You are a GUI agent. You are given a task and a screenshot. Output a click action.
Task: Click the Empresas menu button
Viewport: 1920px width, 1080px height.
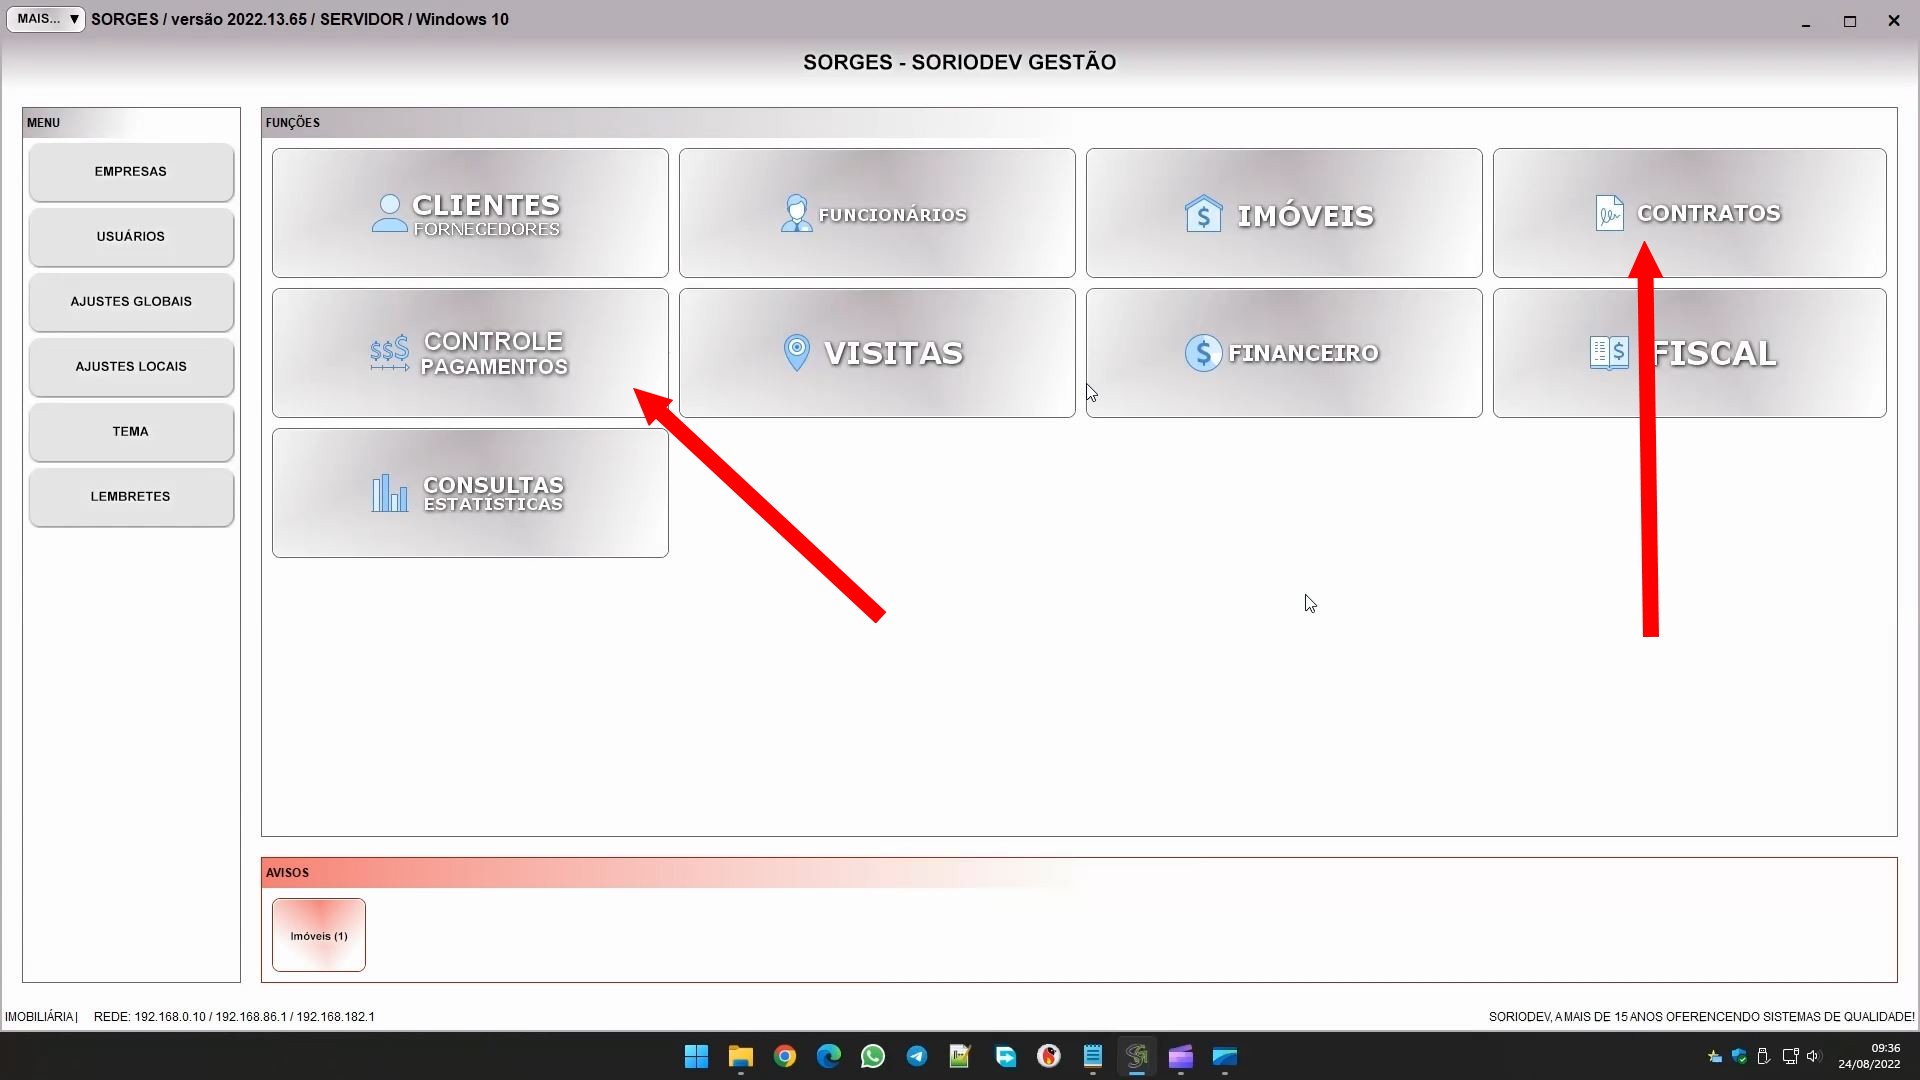click(x=131, y=172)
